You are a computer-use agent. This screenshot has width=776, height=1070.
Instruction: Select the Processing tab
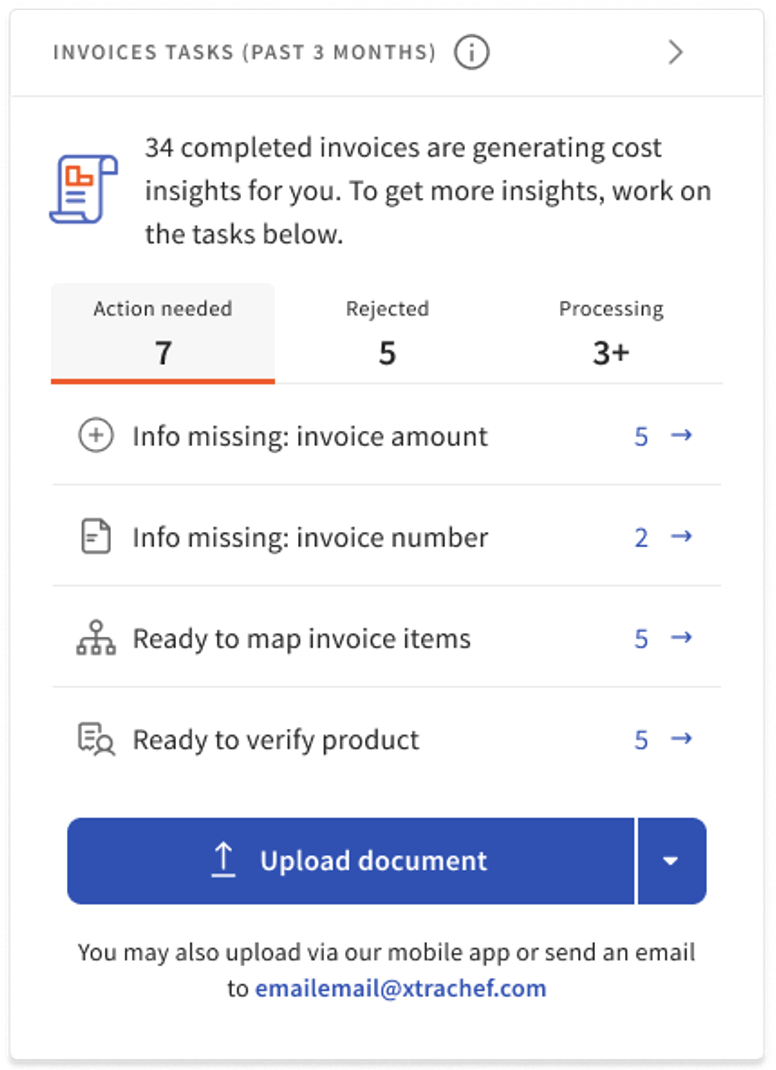click(x=610, y=332)
